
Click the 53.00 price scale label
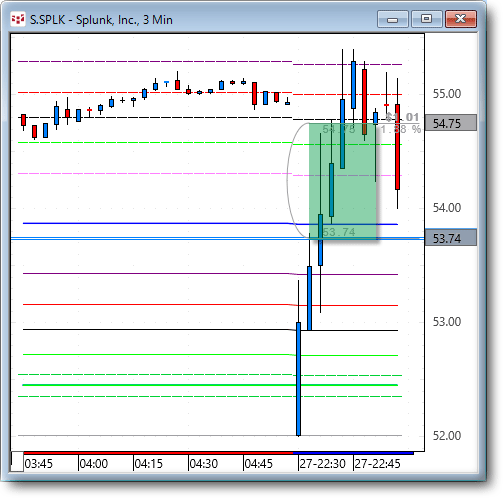coord(447,322)
